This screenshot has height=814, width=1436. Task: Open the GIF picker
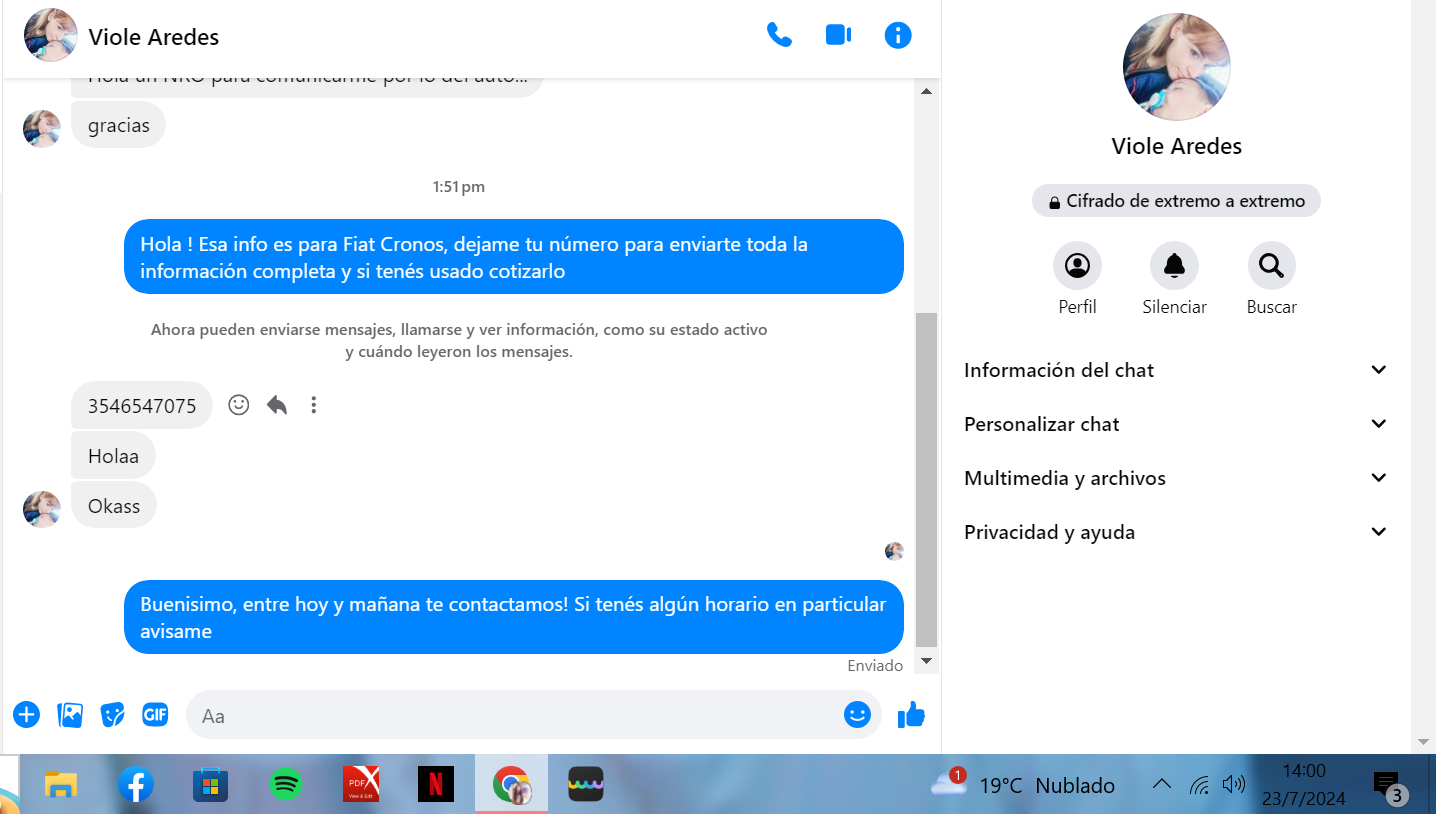tap(155, 715)
